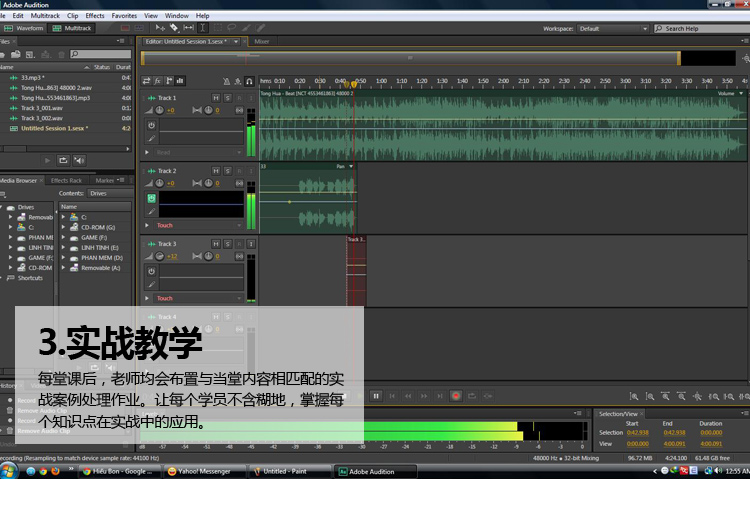Expand Track 1 automation lanes arrow
The image size is (750, 509).
tap(147, 152)
